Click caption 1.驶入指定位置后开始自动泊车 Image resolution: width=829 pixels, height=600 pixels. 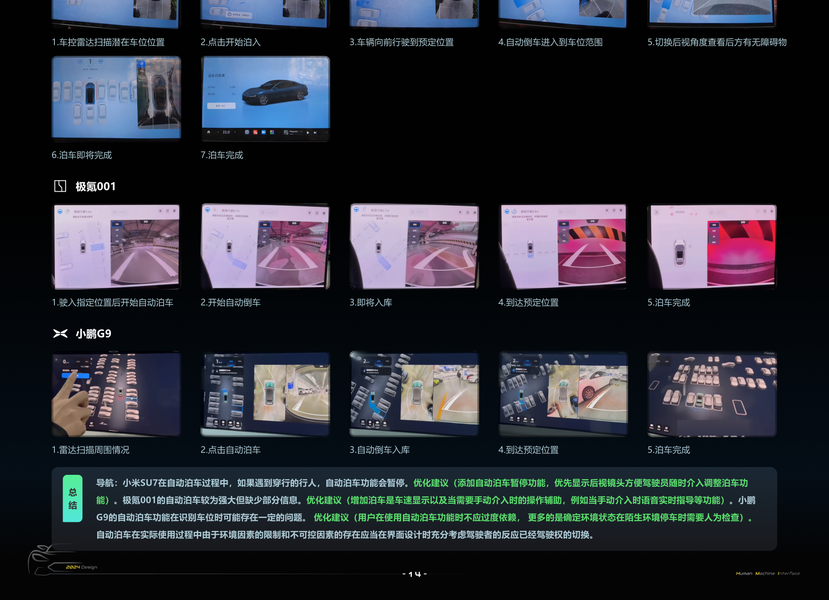tap(112, 302)
